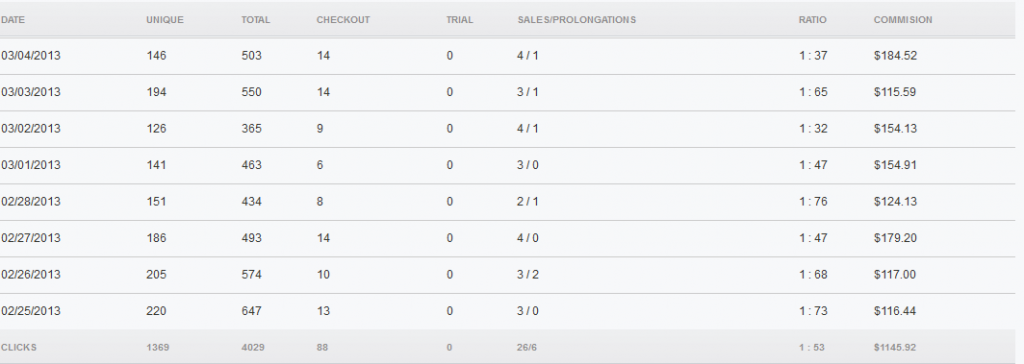Image resolution: width=1024 pixels, height=364 pixels.
Task: Select the TOTAL column header
Action: point(255,20)
